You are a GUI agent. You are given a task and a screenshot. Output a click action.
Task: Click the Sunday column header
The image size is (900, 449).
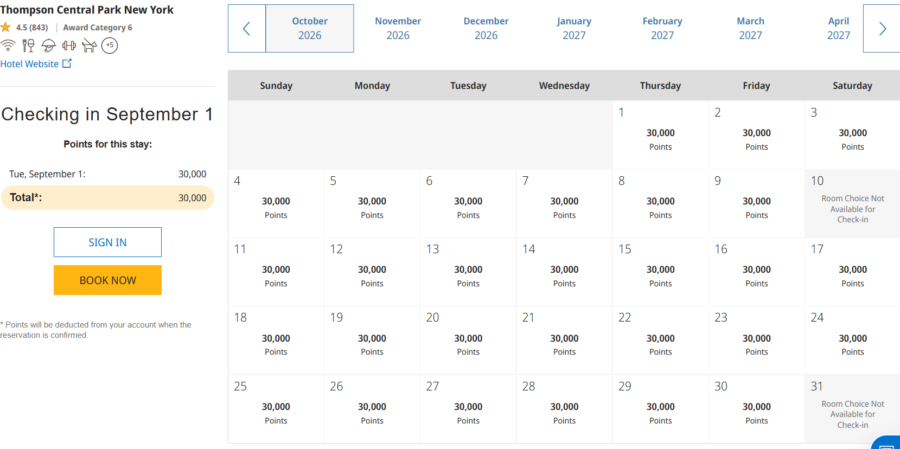click(x=276, y=86)
